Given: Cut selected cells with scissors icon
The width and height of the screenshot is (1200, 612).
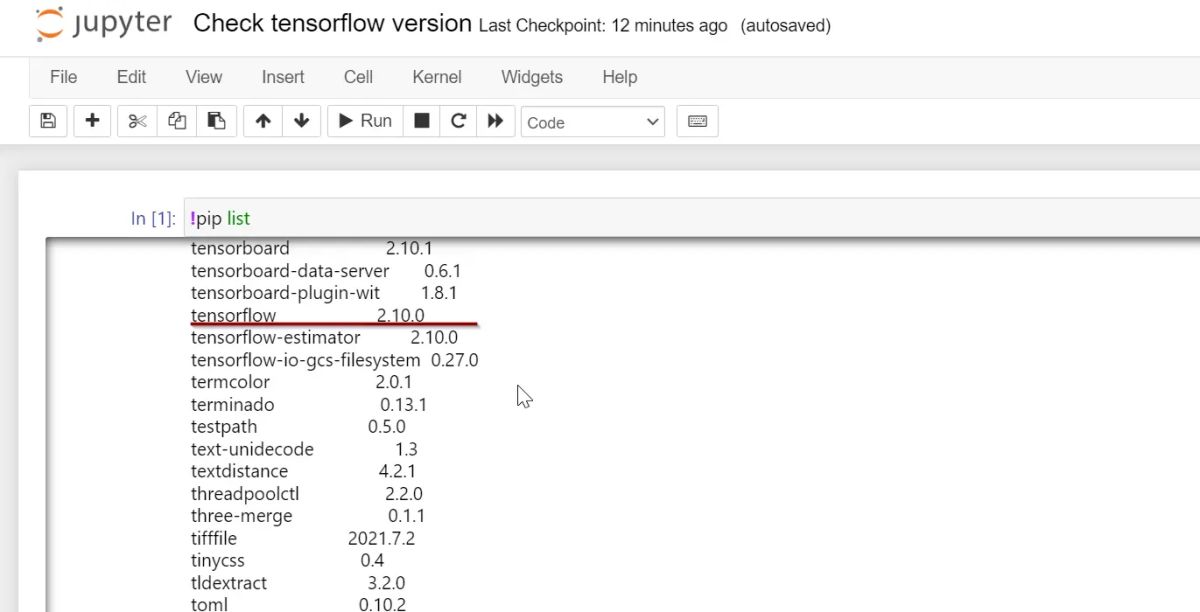Looking at the screenshot, I should point(138,121).
